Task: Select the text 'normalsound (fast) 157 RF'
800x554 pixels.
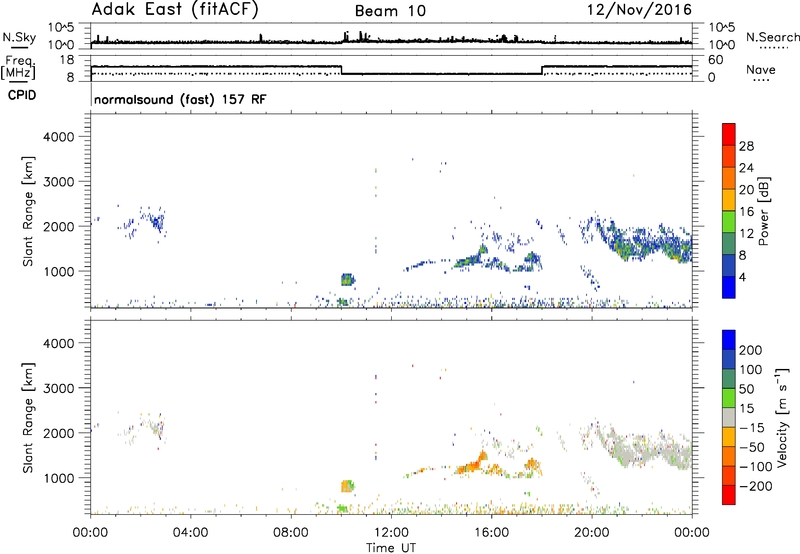Action: [180, 99]
